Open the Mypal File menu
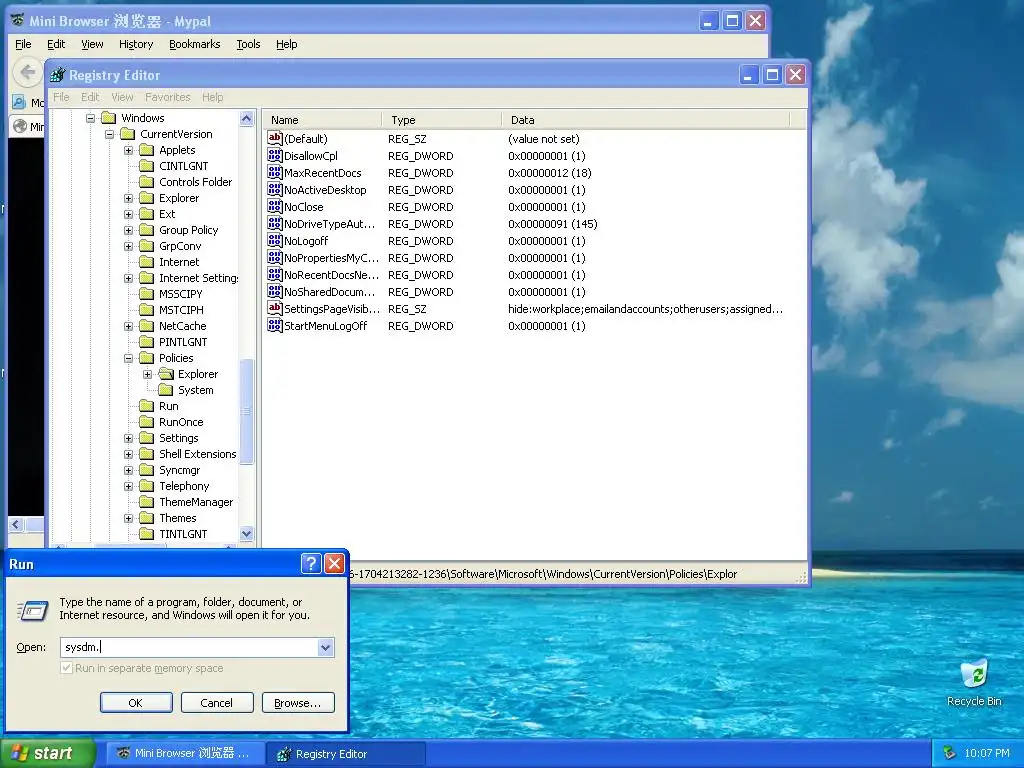The width and height of the screenshot is (1024, 768). 23,44
